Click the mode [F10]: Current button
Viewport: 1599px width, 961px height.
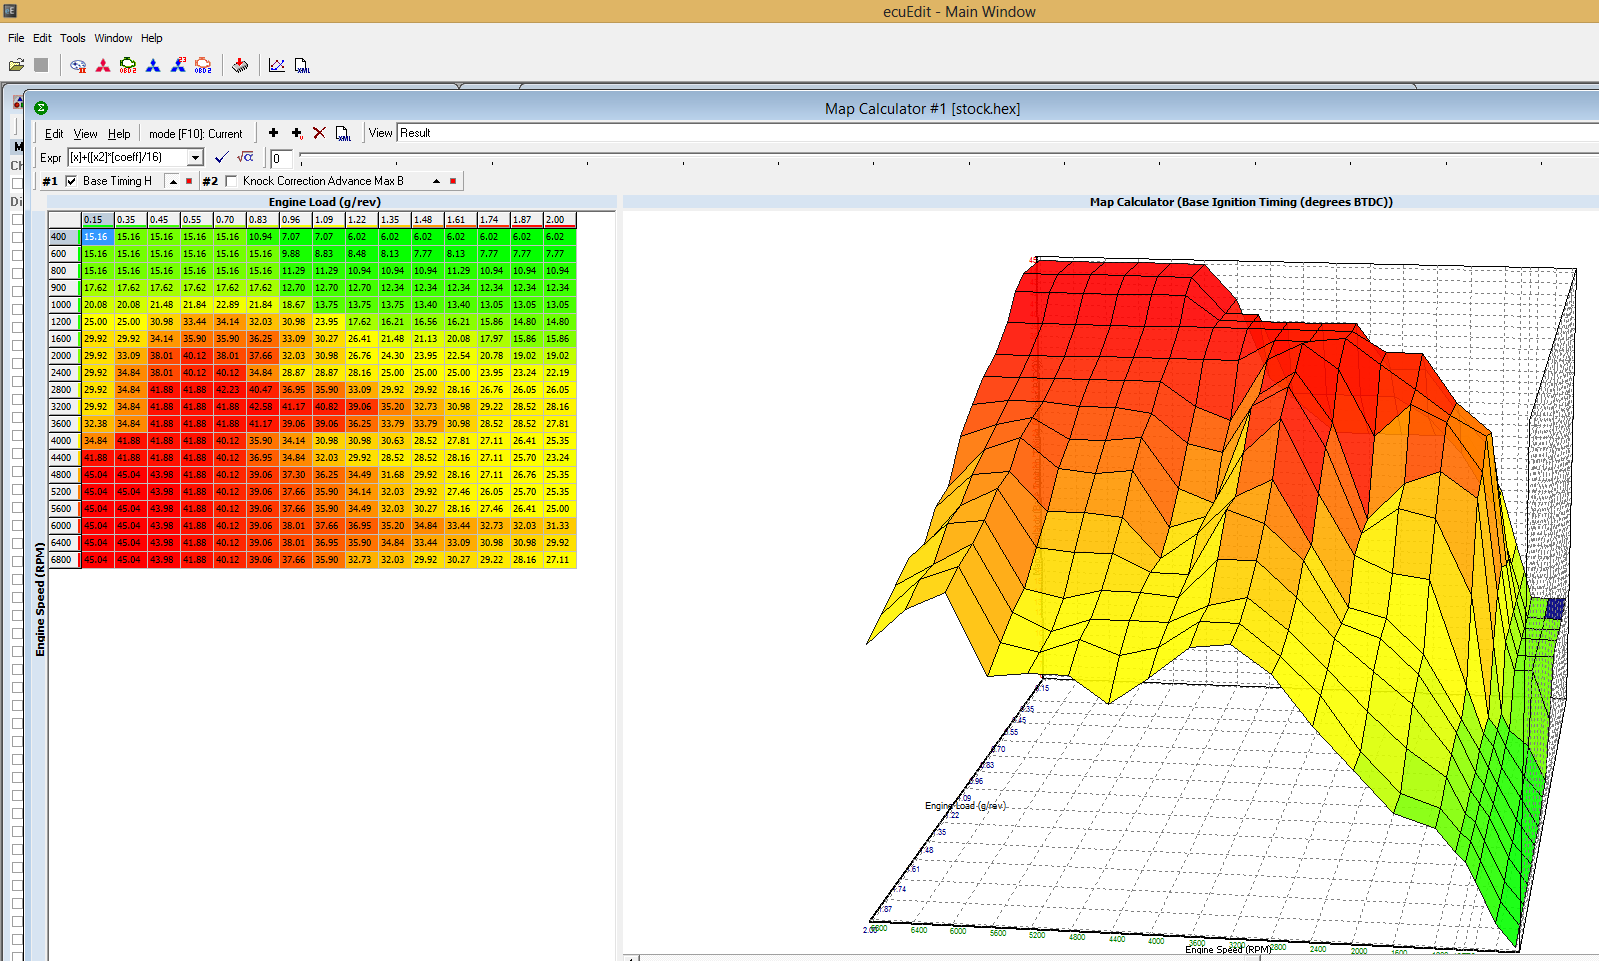[x=196, y=134]
